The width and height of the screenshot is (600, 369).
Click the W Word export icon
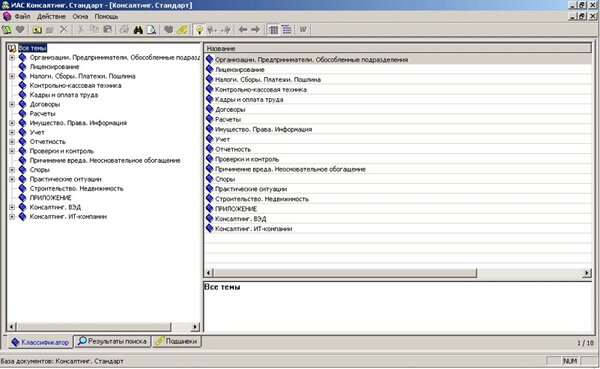click(x=303, y=29)
